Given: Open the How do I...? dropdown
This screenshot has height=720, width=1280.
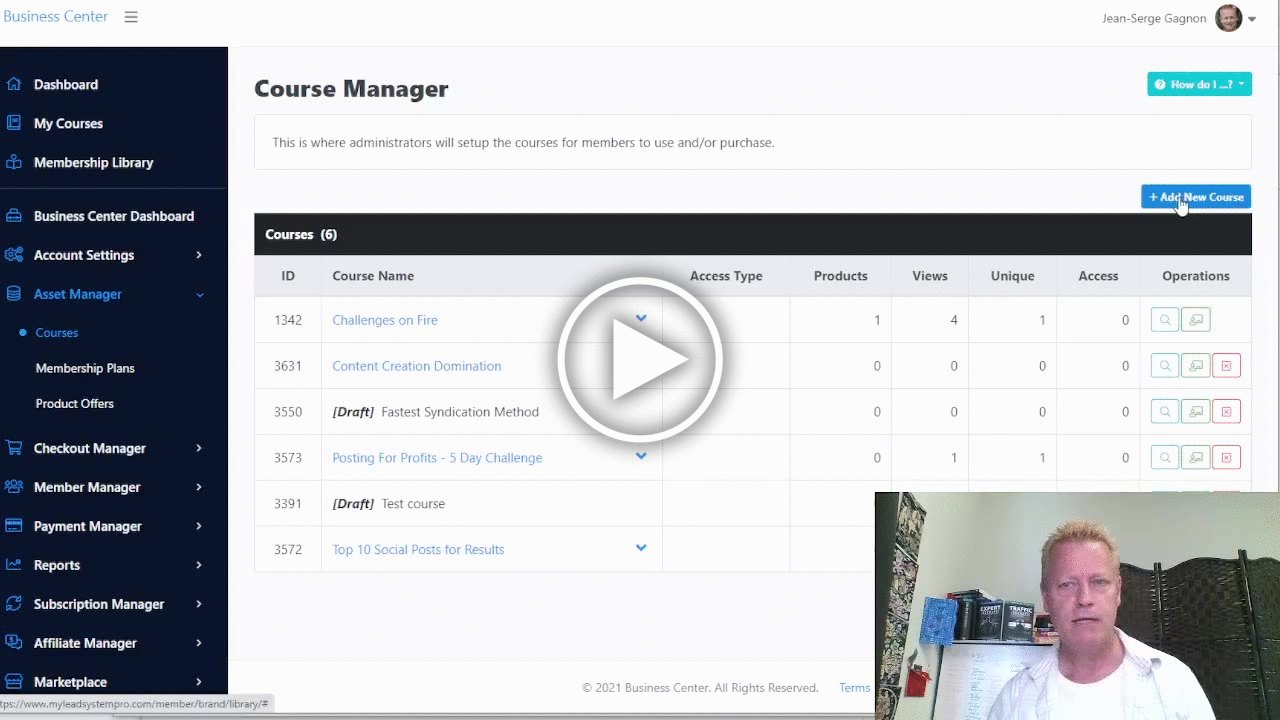Looking at the screenshot, I should [1199, 84].
